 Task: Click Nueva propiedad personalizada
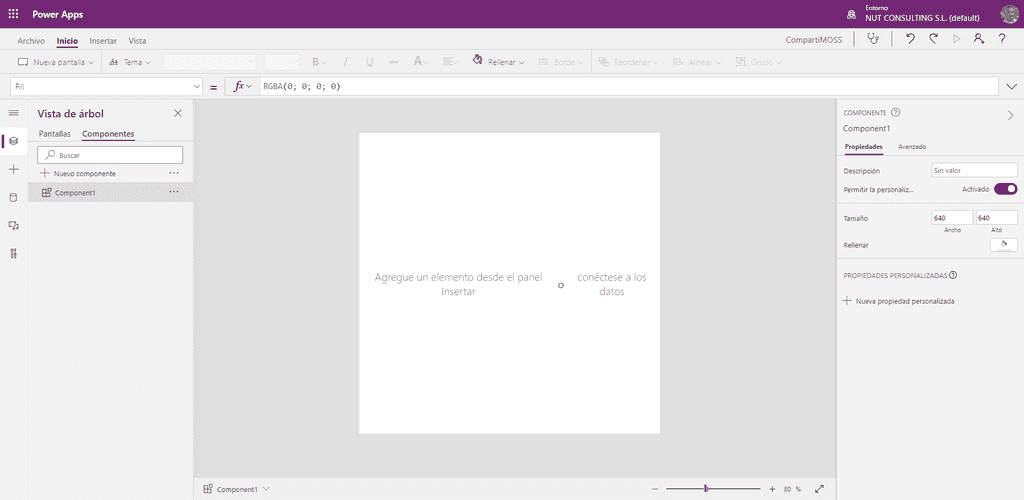click(899, 302)
